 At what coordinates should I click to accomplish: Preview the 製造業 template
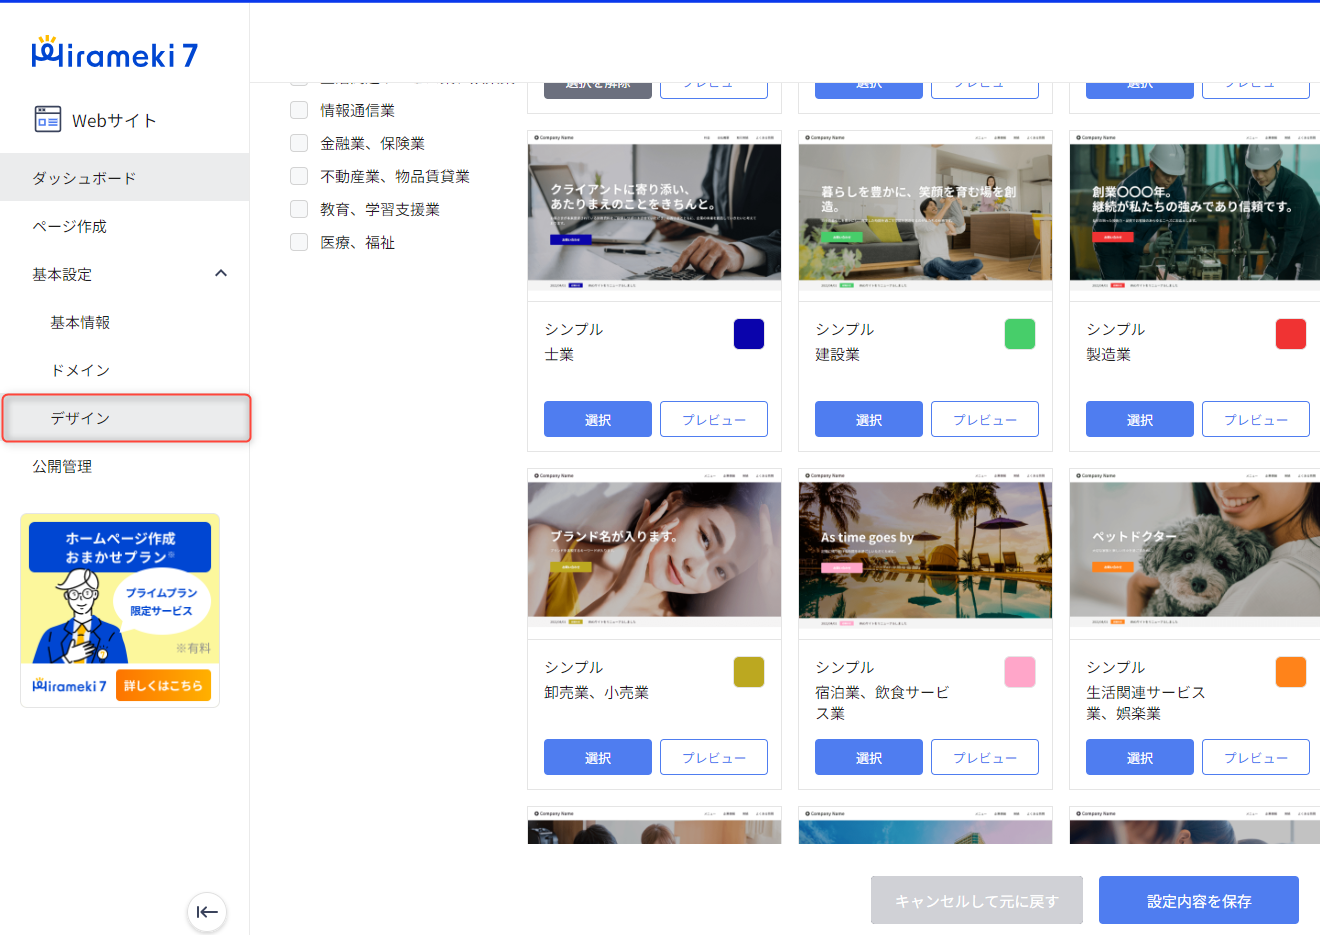coord(1256,419)
